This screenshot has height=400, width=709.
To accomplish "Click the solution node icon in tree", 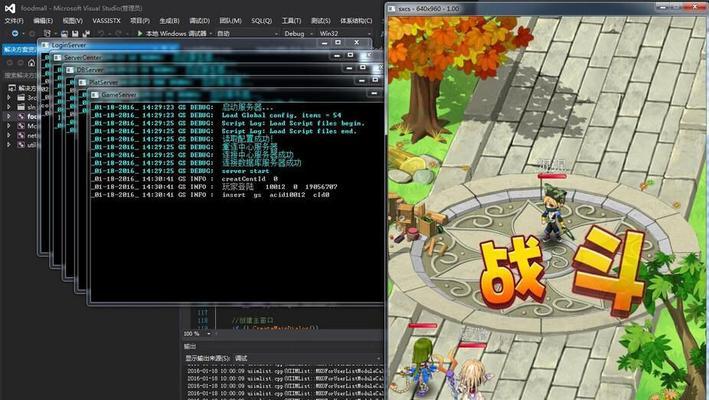I will click(12, 88).
